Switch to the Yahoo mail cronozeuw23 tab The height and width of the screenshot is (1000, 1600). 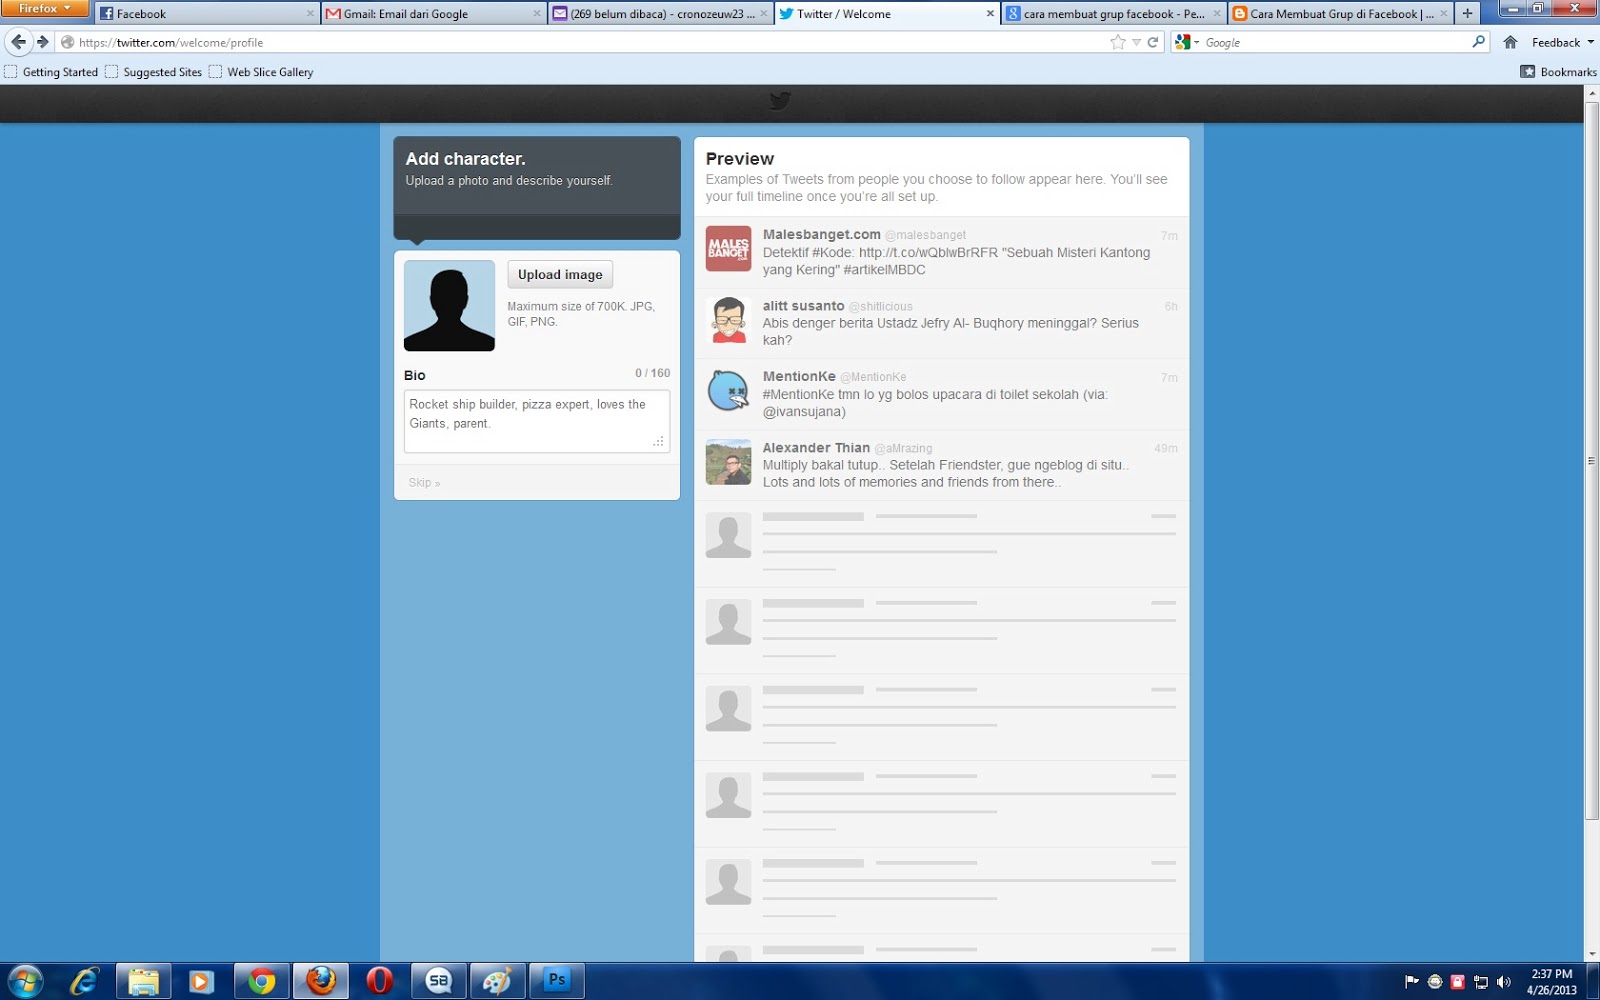660,13
